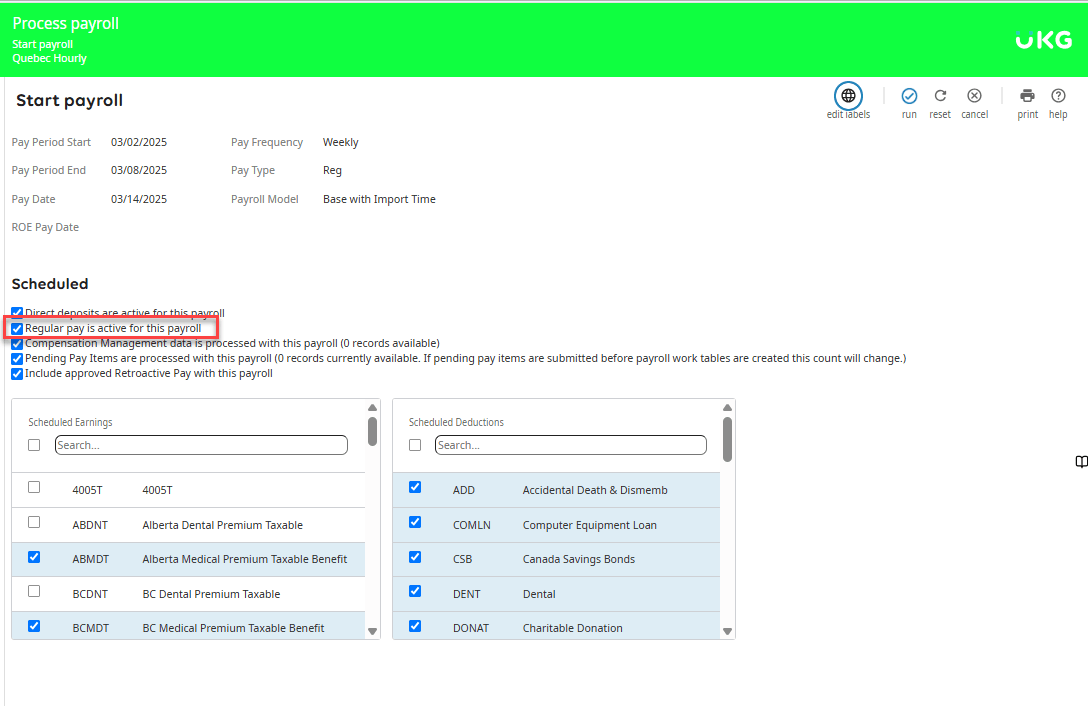Click Pay Period Start value 03/02/2025
The width and height of the screenshot is (1088, 706).
point(139,142)
